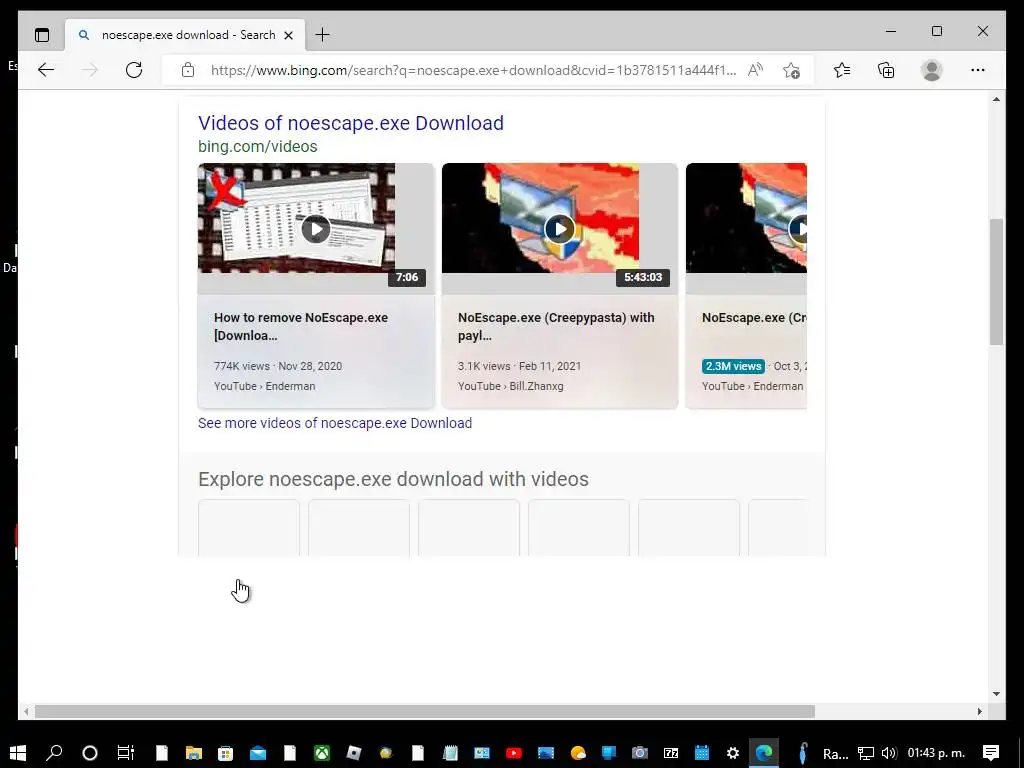This screenshot has height=768, width=1024.
Task: Open the browser profile avatar
Action: (x=932, y=70)
